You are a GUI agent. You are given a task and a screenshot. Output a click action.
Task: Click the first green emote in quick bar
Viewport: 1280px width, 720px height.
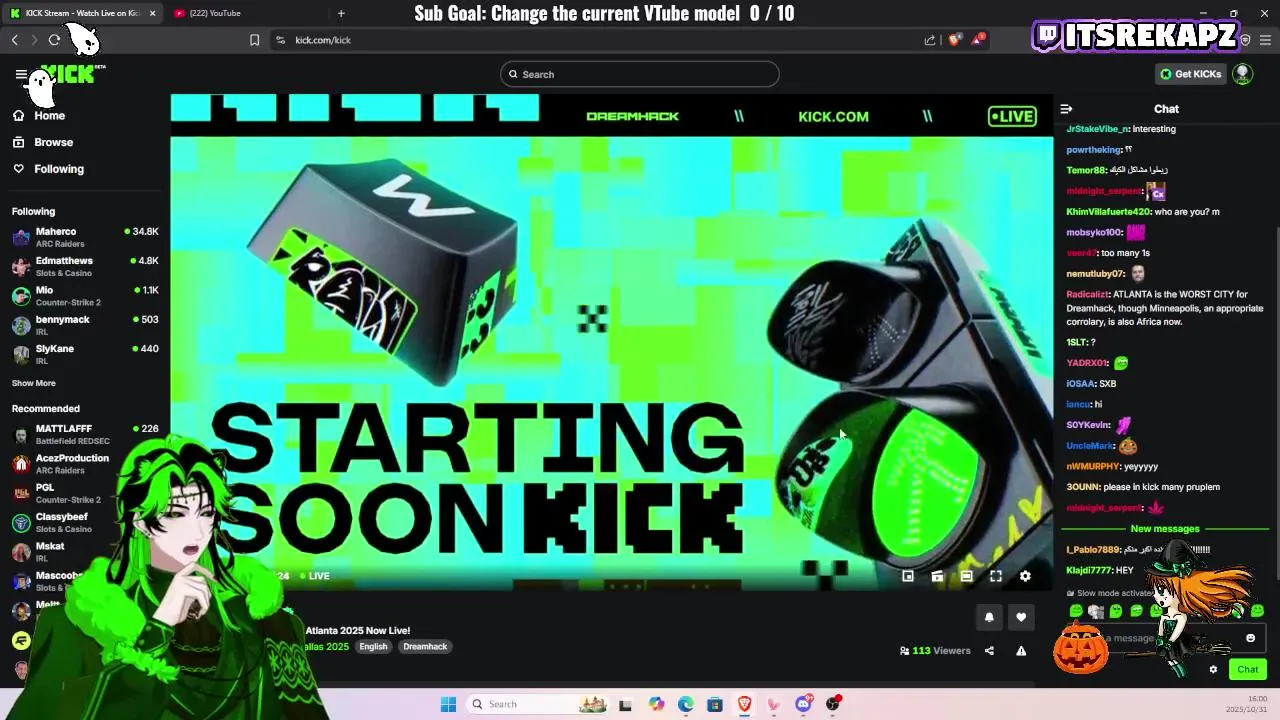[x=1076, y=611]
